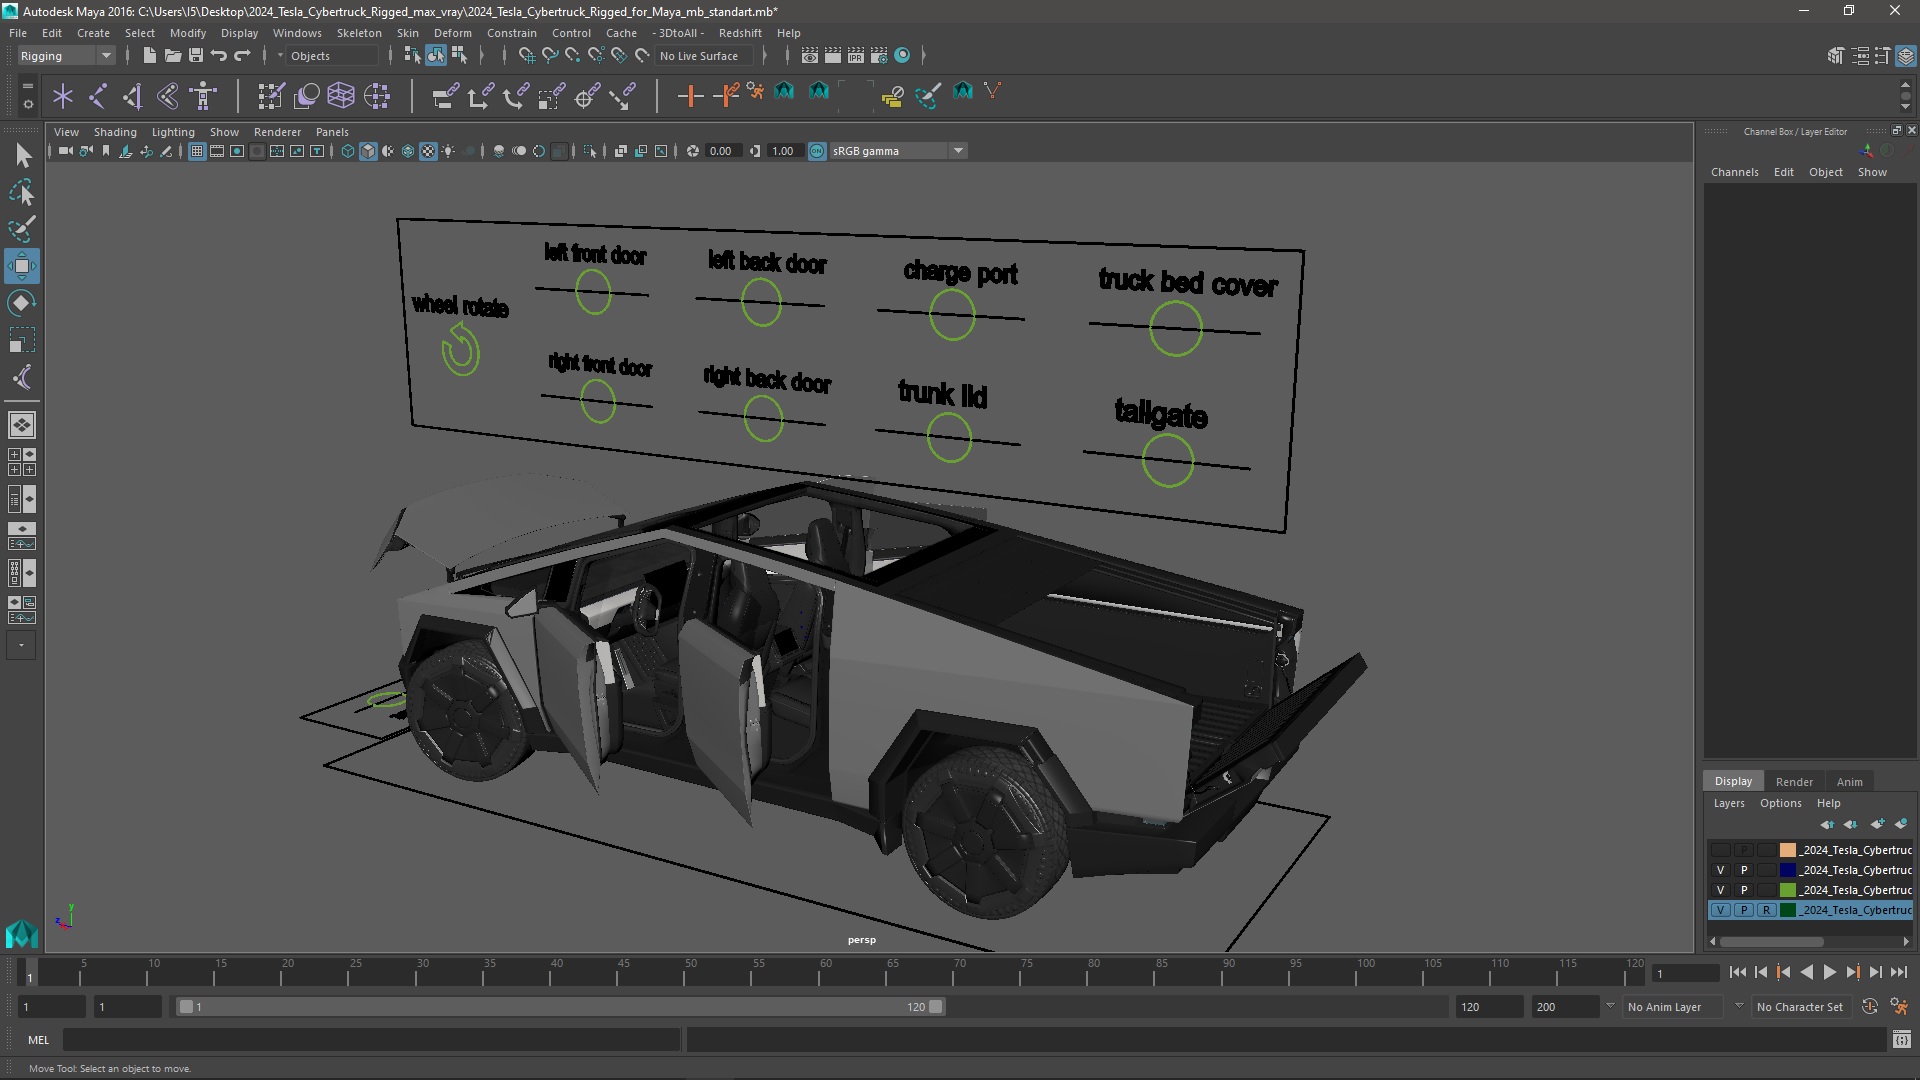Viewport: 1920px width, 1080px height.
Task: Toggle visibility V of light-green layer
Action: [x=1720, y=890]
